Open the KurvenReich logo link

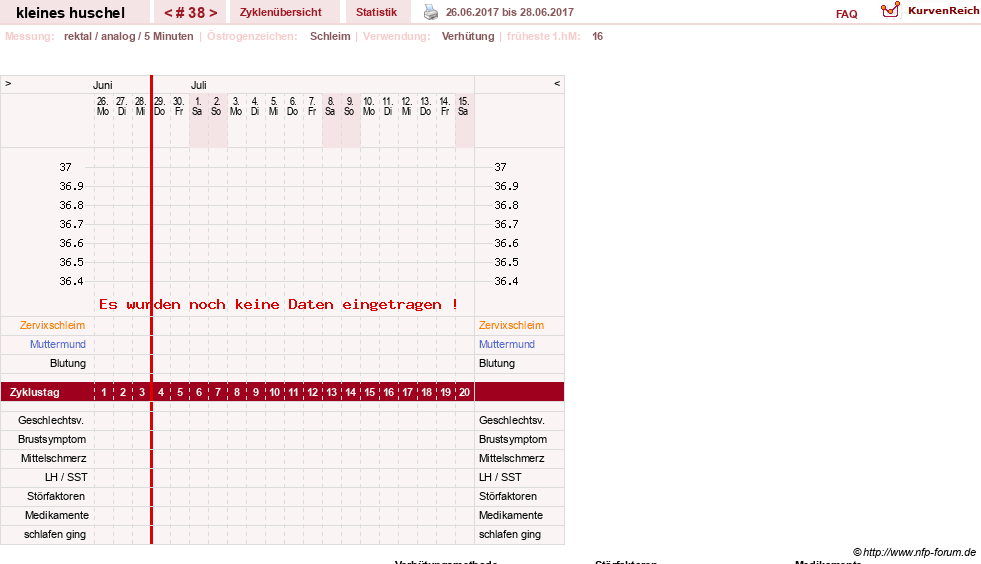[x=890, y=10]
